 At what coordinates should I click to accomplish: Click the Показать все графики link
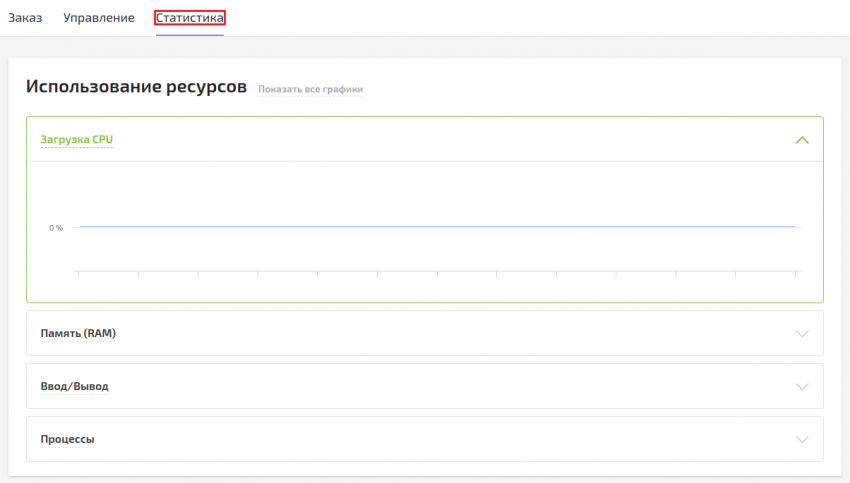(x=310, y=90)
